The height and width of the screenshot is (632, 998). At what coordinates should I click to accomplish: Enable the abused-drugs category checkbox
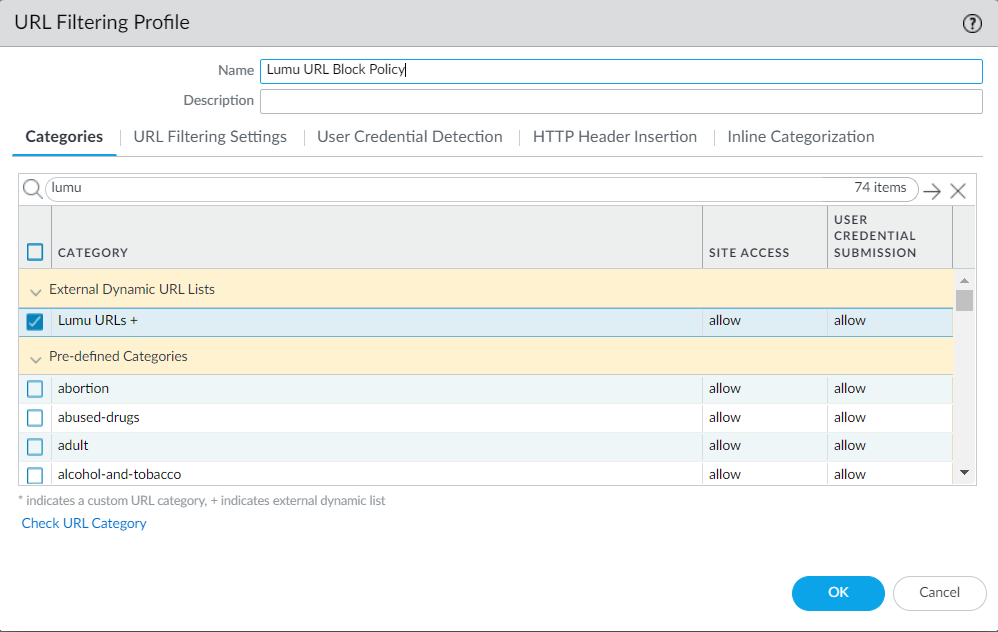pos(35,418)
